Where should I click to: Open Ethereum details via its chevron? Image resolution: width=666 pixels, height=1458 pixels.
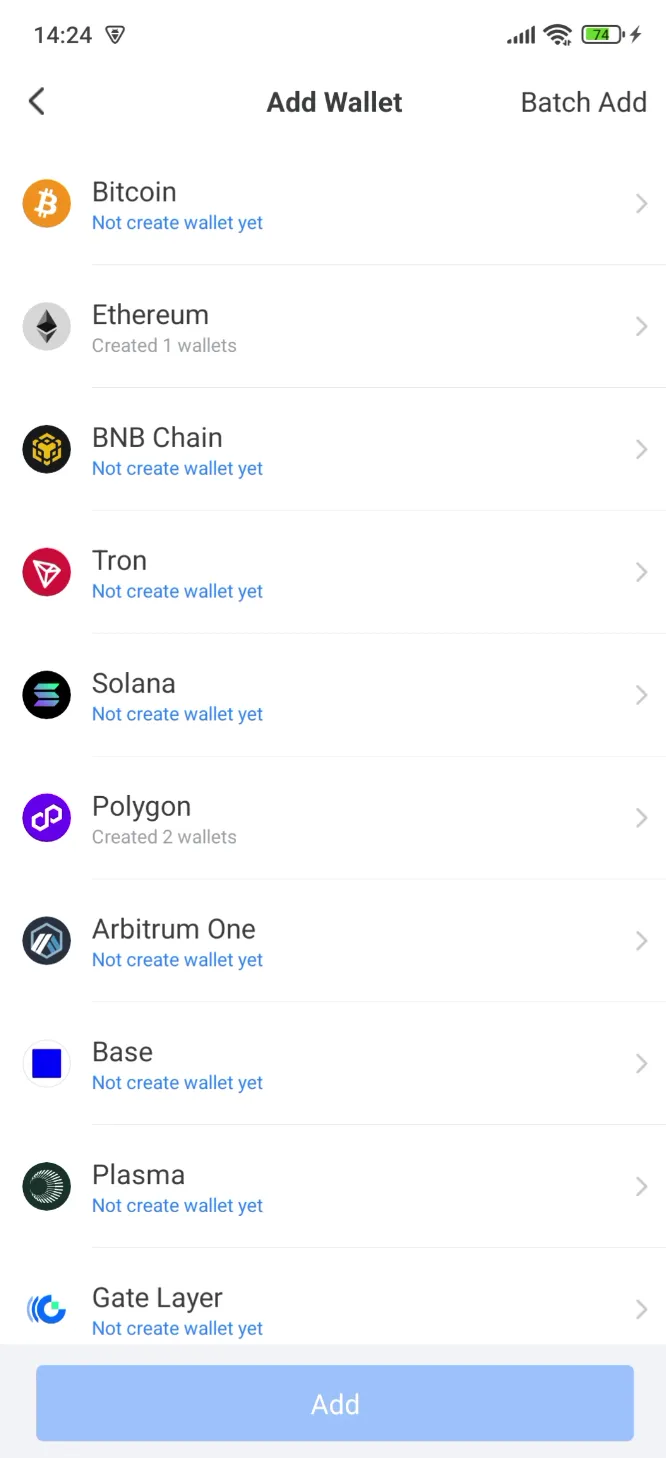(x=642, y=326)
